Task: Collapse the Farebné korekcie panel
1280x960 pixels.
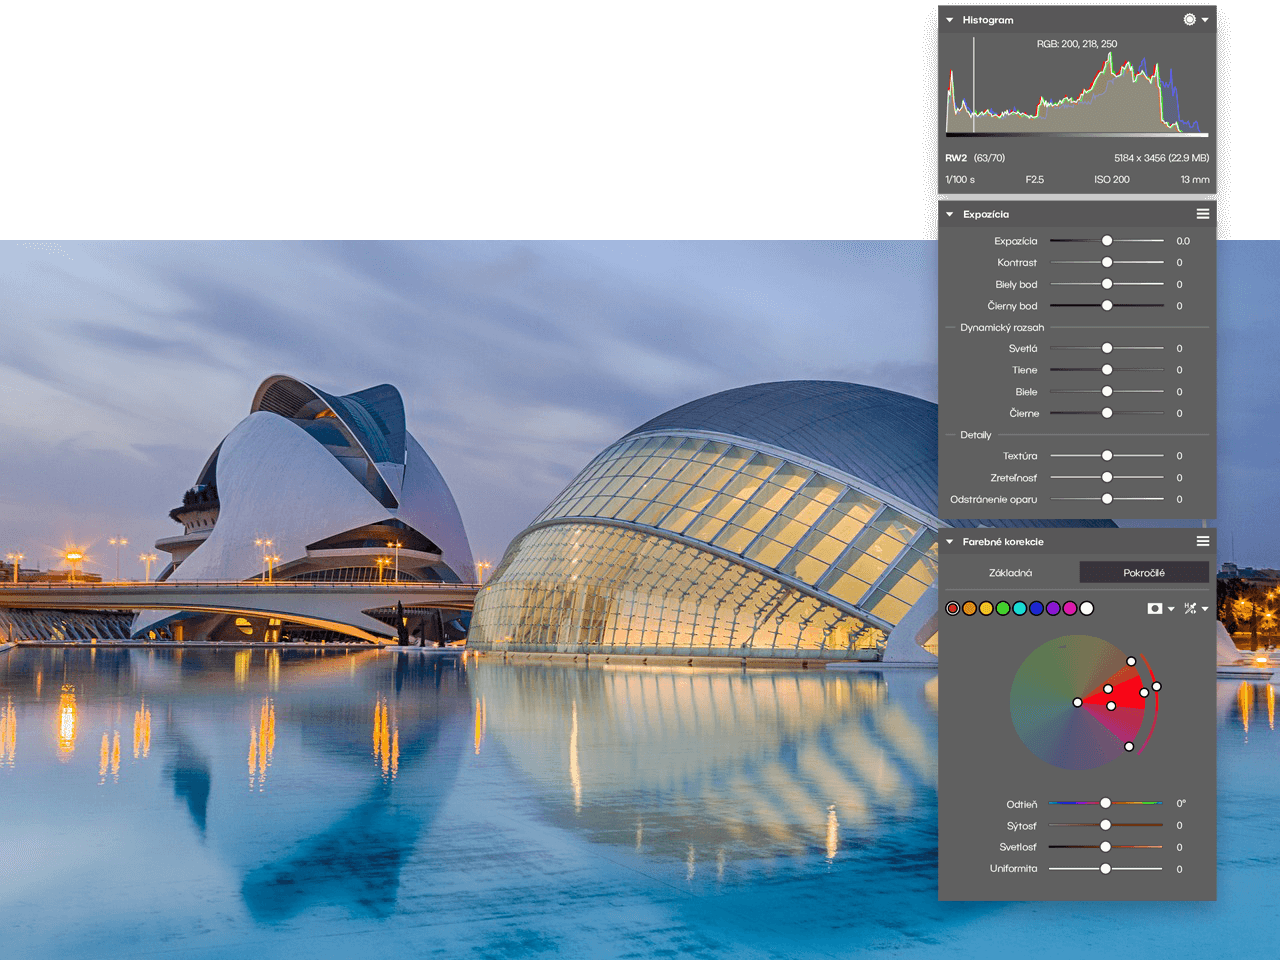Action: (x=950, y=542)
